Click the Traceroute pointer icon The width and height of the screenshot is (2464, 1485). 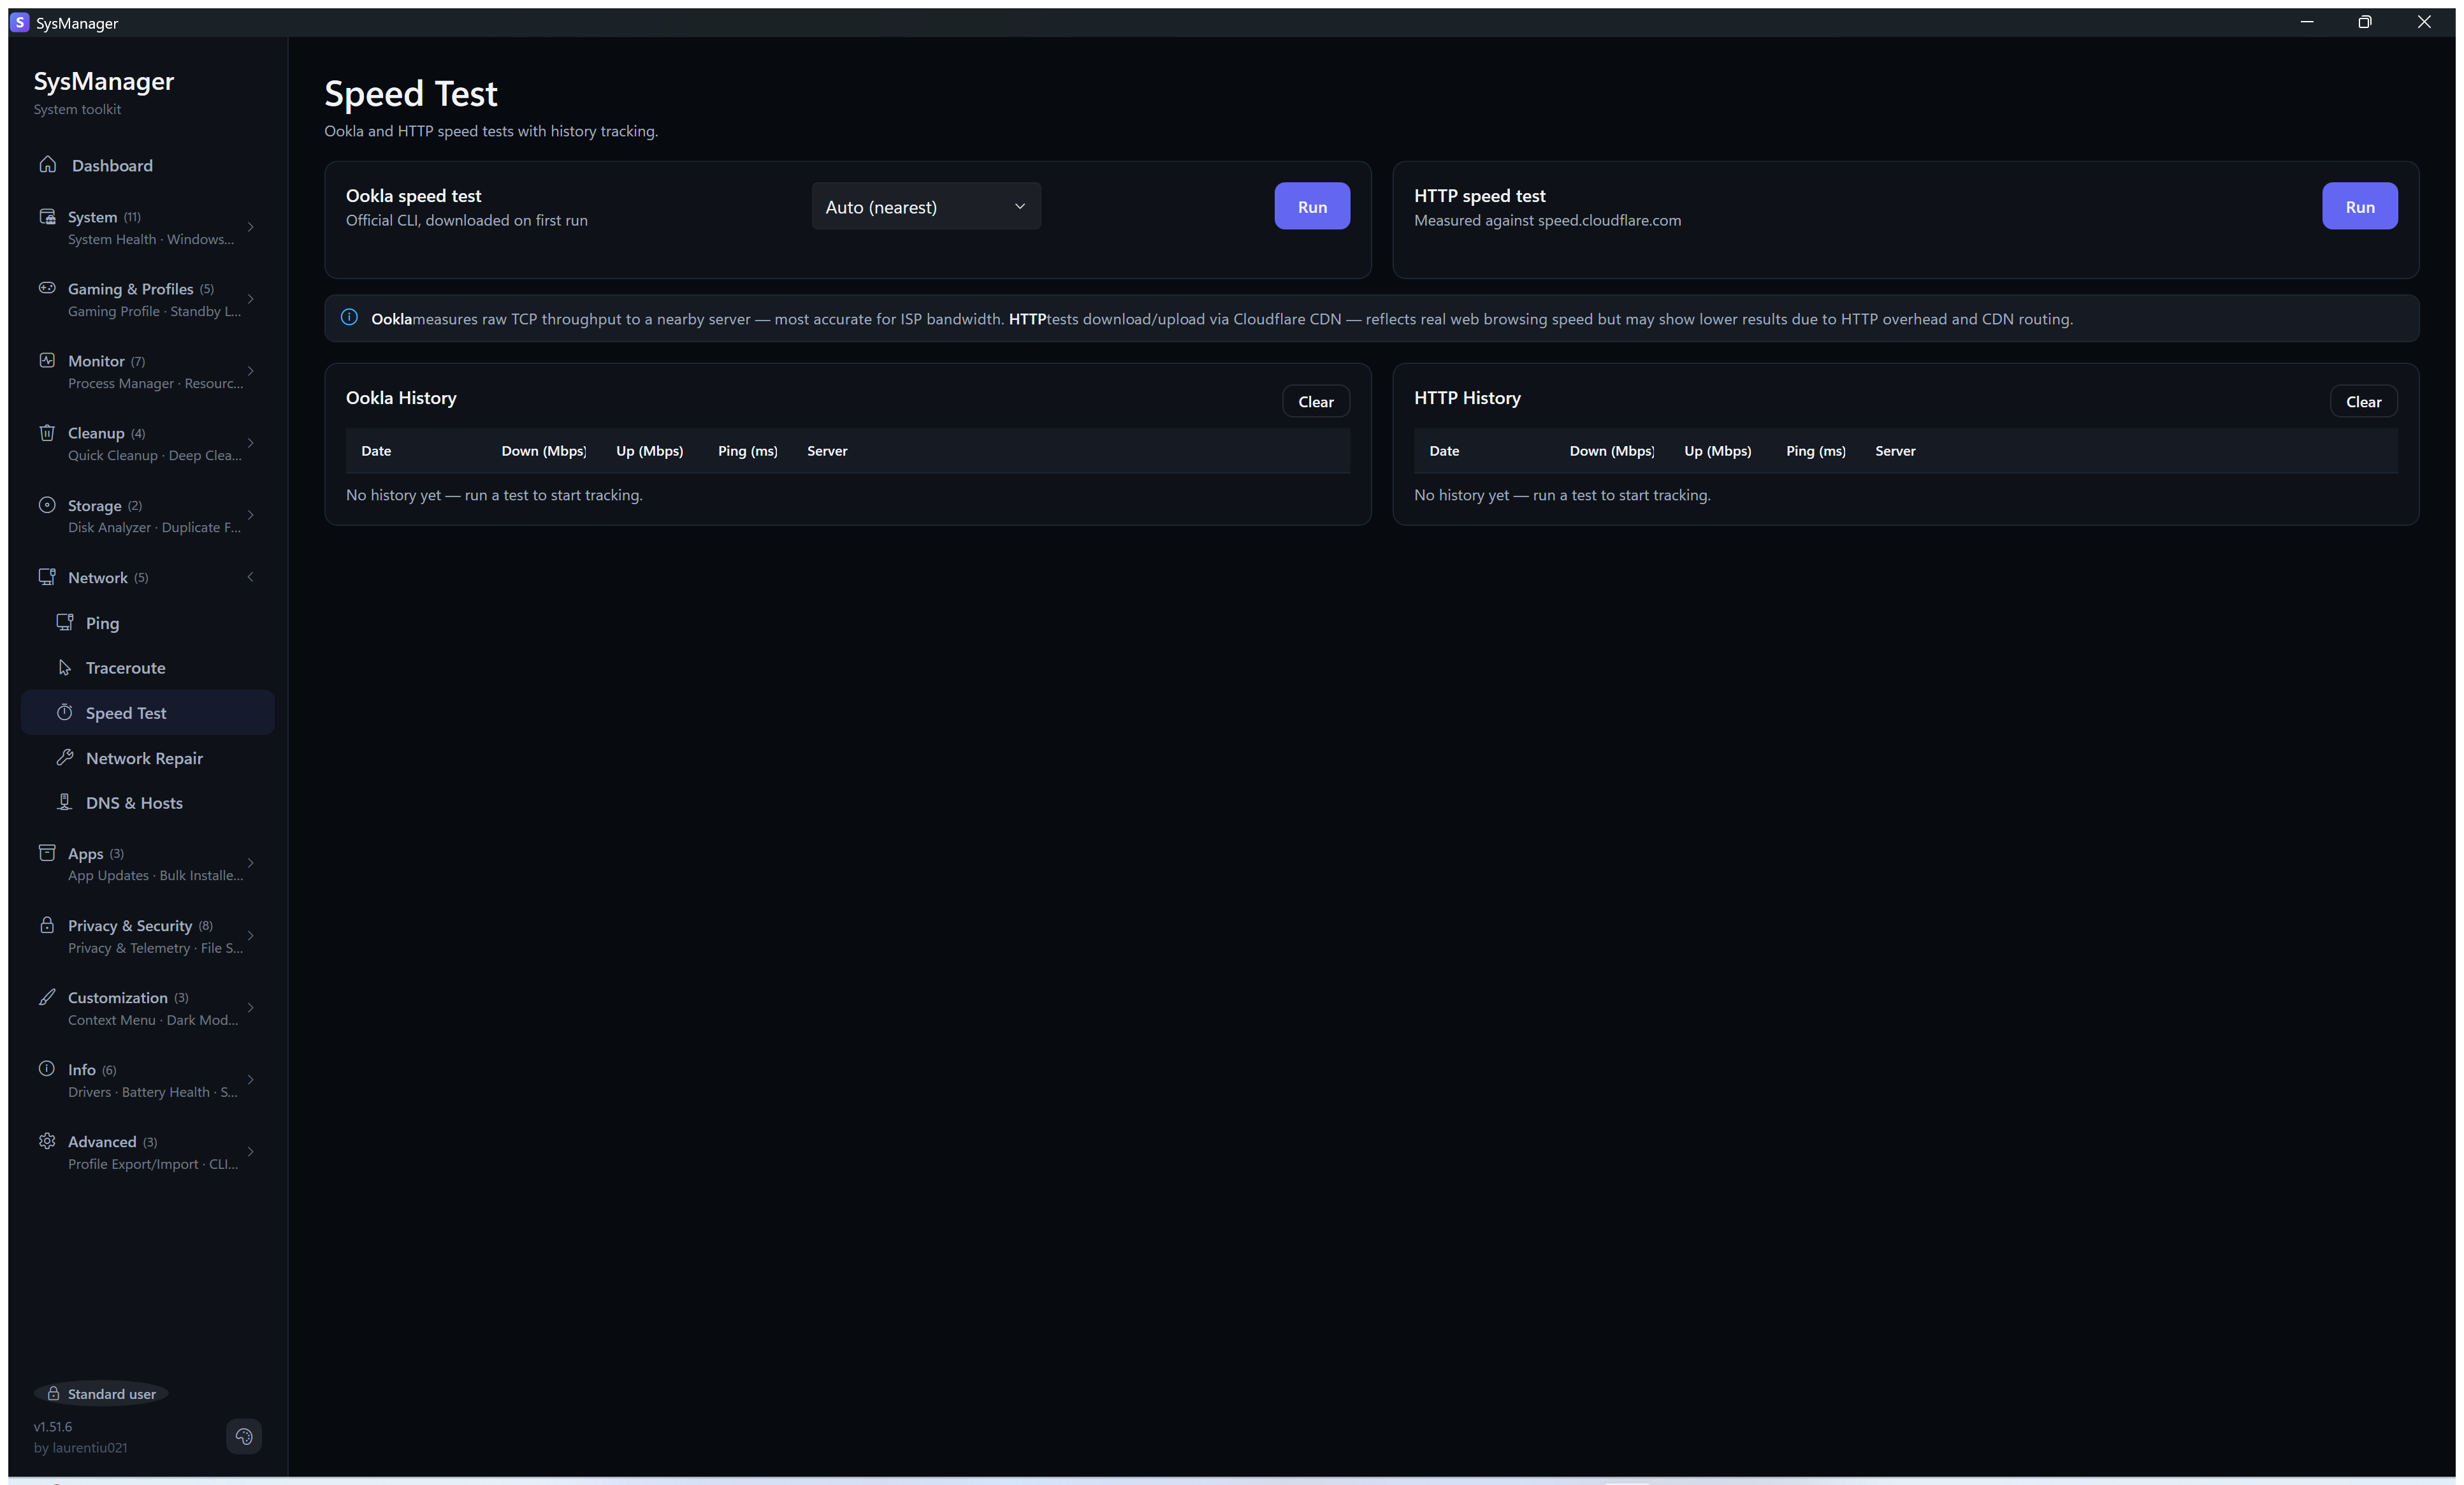65,667
